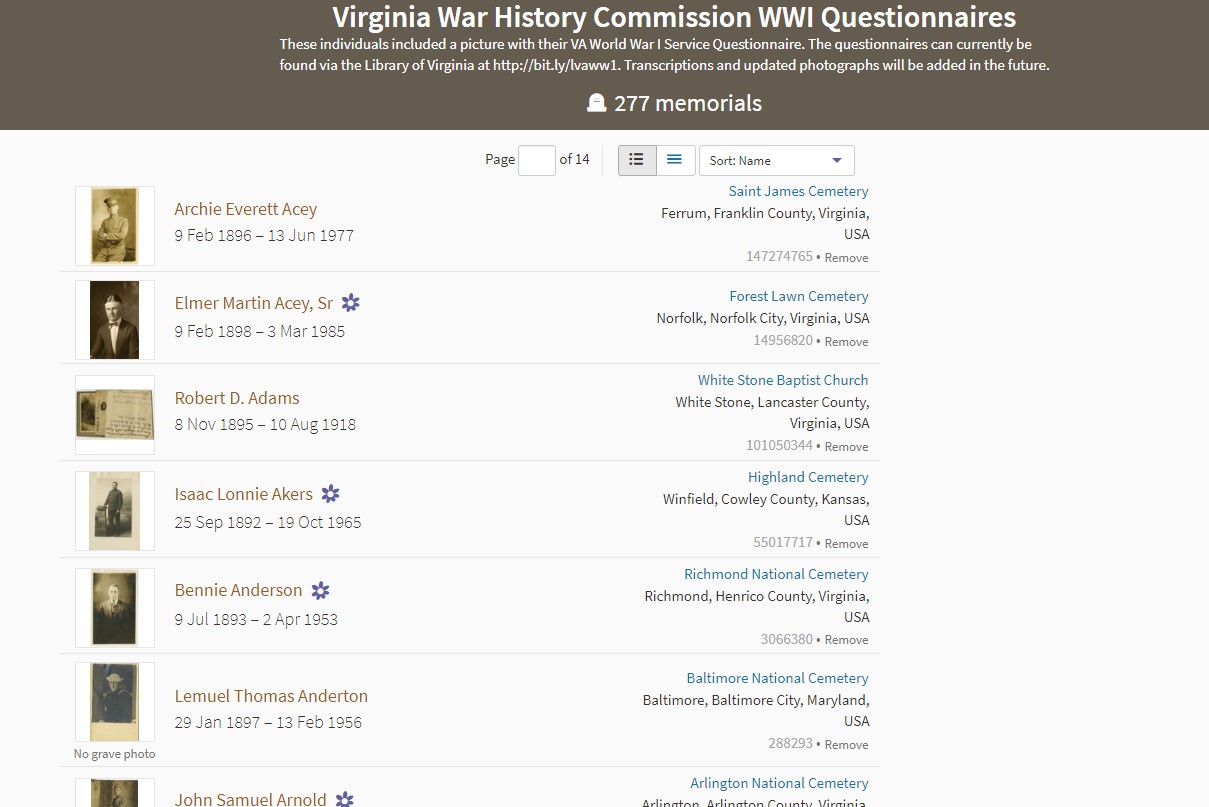Select the detailed list view icon
The image size is (1209, 807).
[x=637, y=159]
